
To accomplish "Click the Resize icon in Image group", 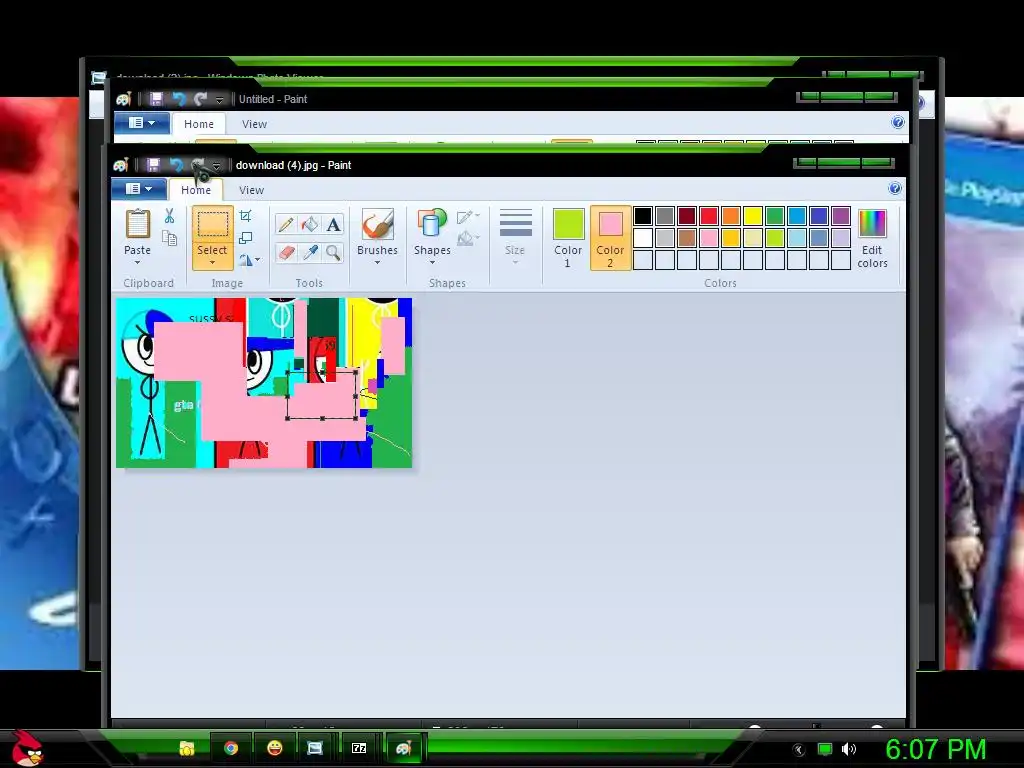I will [246, 238].
